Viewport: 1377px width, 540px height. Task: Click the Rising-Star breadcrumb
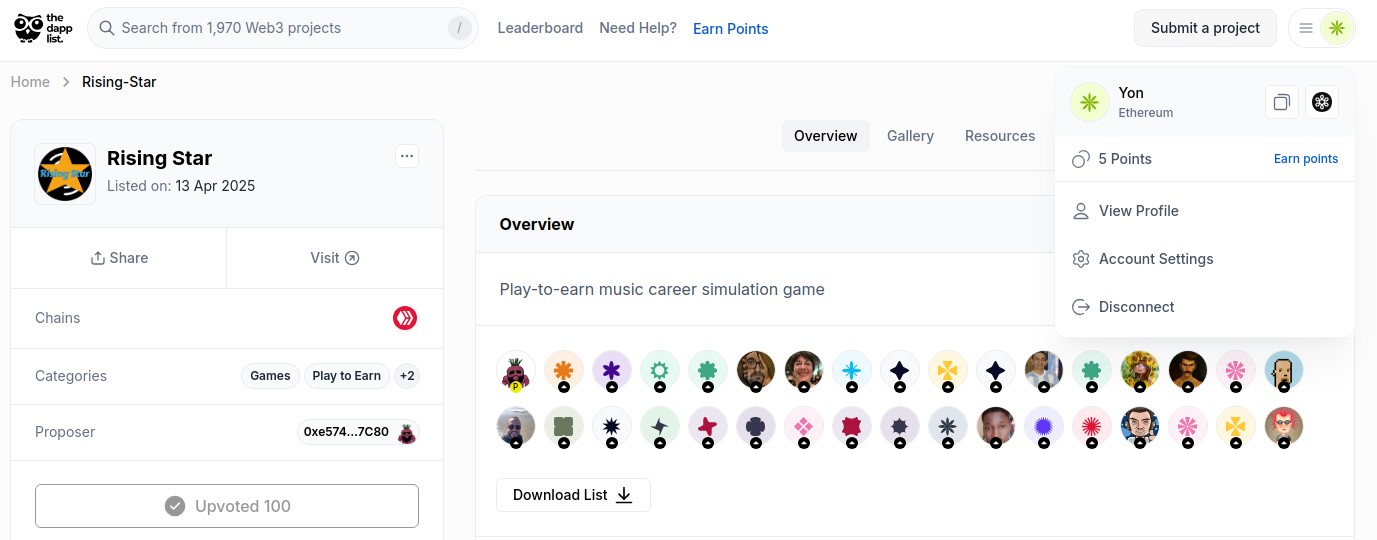(119, 82)
